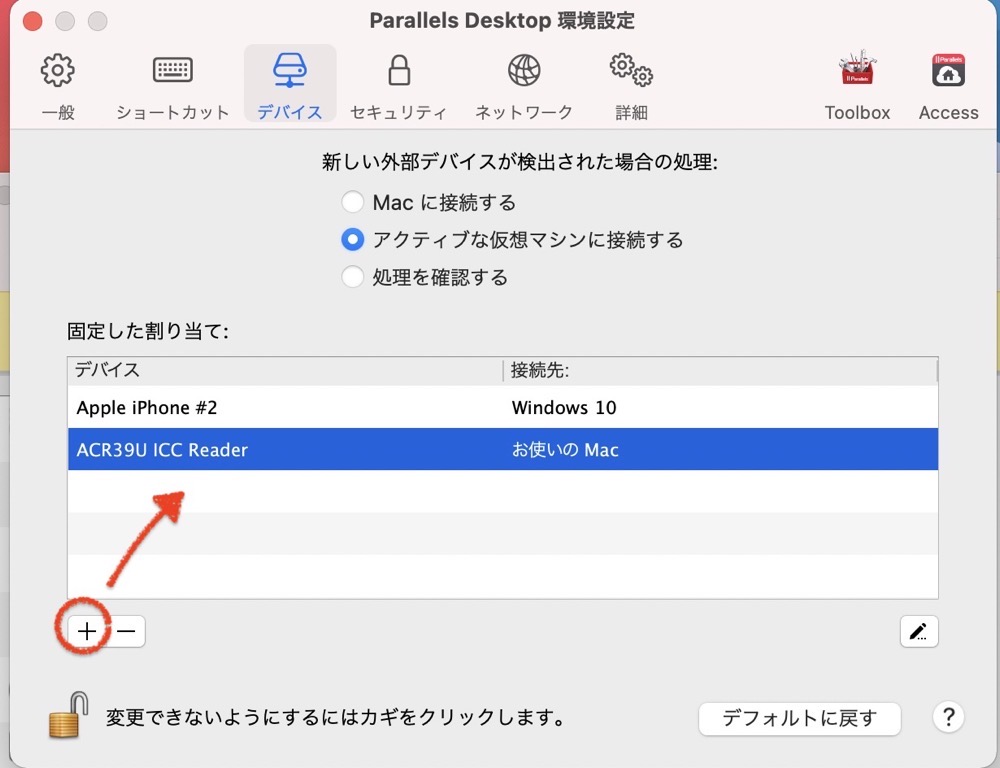
Task: Edit assignment using the pencil button
Action: click(919, 631)
